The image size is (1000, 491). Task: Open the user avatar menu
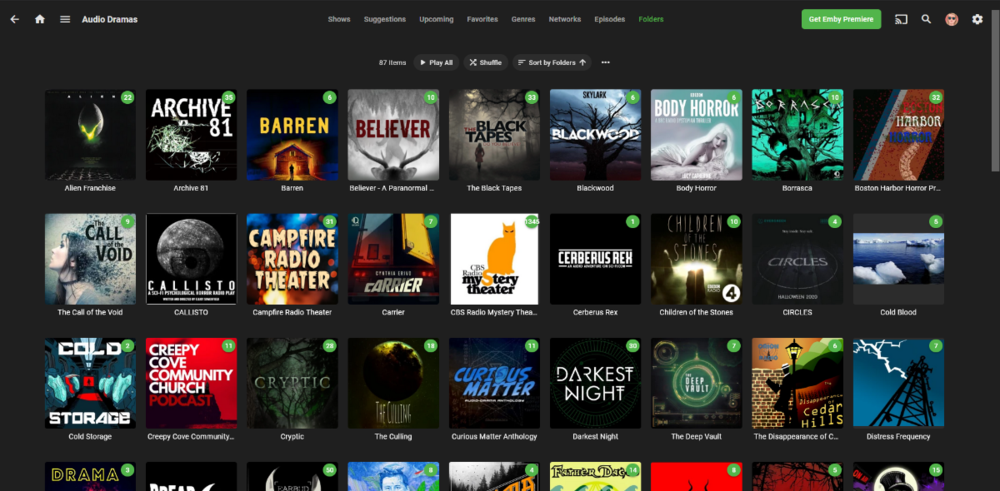pyautogui.click(x=952, y=19)
